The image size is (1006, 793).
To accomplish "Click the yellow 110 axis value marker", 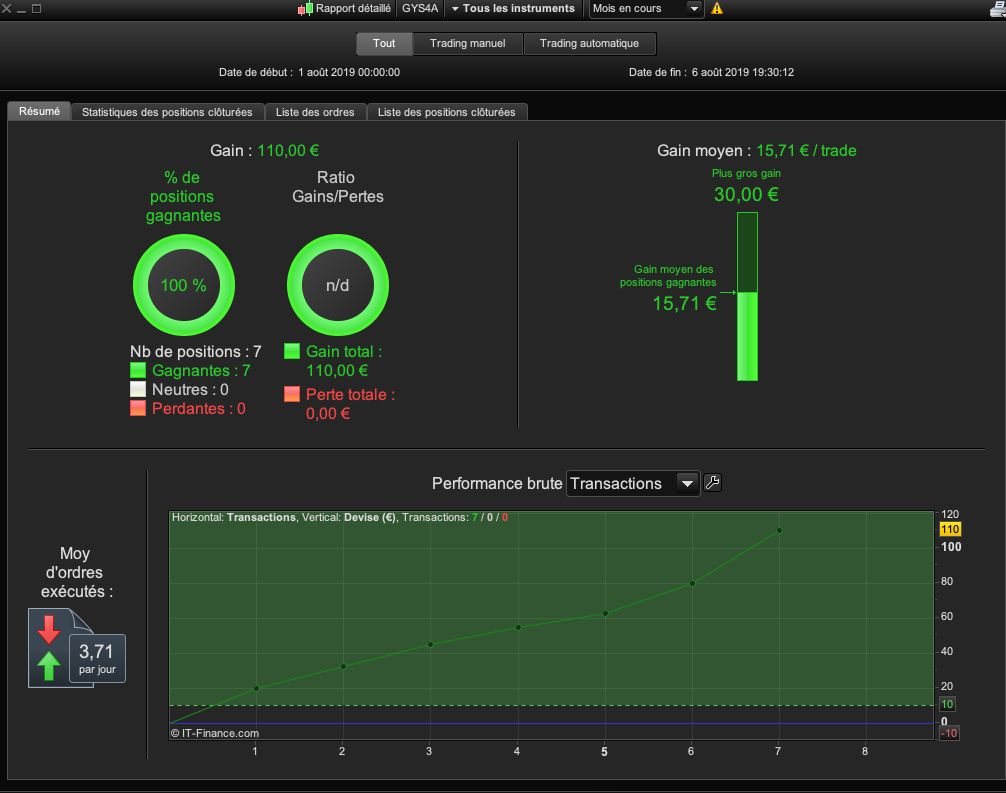I will tap(950, 529).
